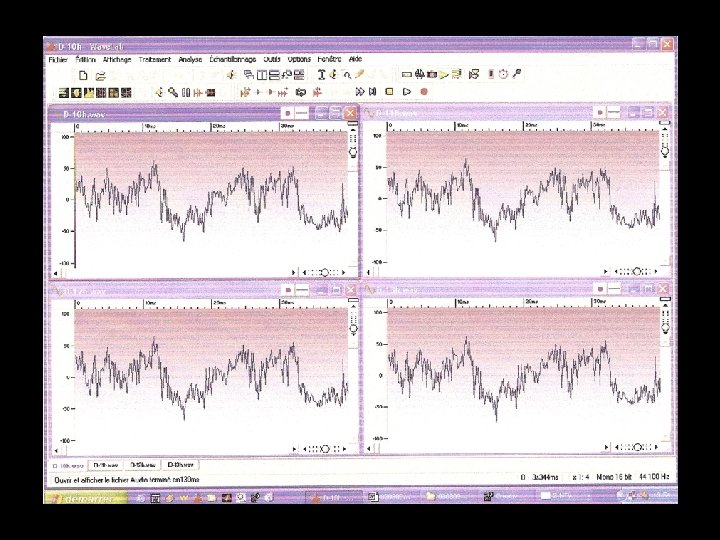
Task: Stop playback with the yellow square button
Action: 389,92
